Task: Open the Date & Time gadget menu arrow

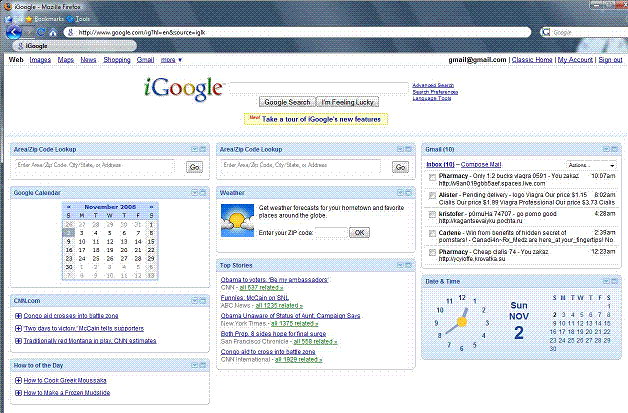Action: (x=606, y=281)
